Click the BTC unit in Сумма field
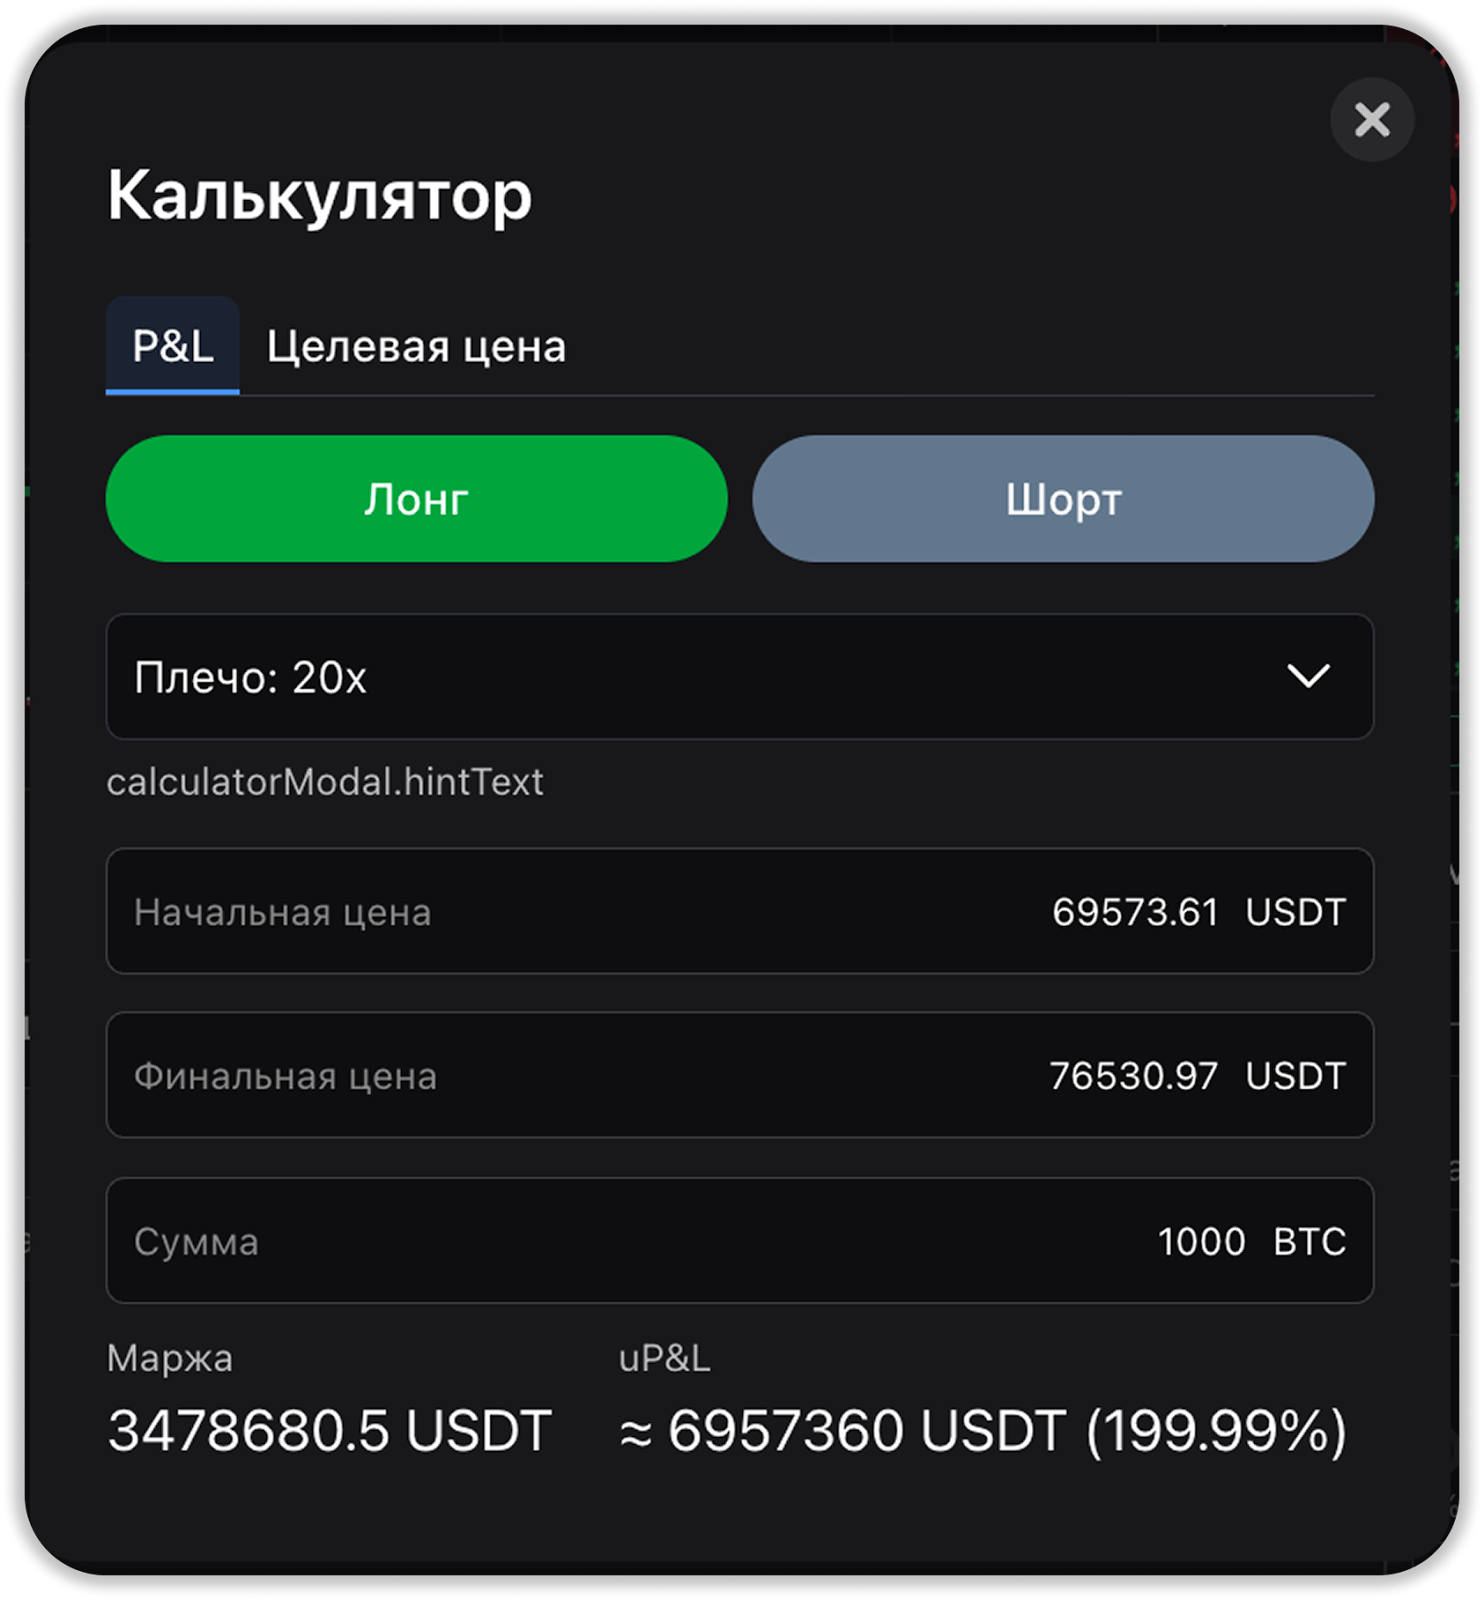 [1309, 1241]
